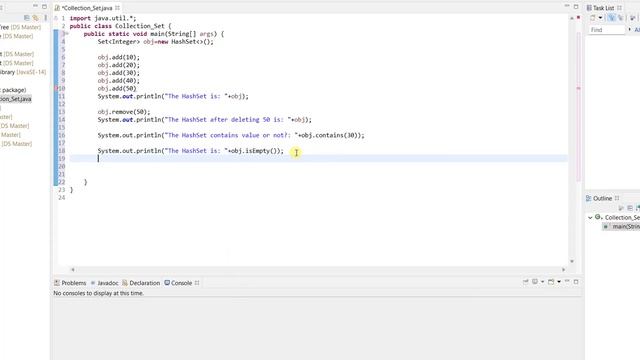Toggle the Categorized tasks icon in Task List
The height and width of the screenshot is (360, 640).
[x=611, y=18]
